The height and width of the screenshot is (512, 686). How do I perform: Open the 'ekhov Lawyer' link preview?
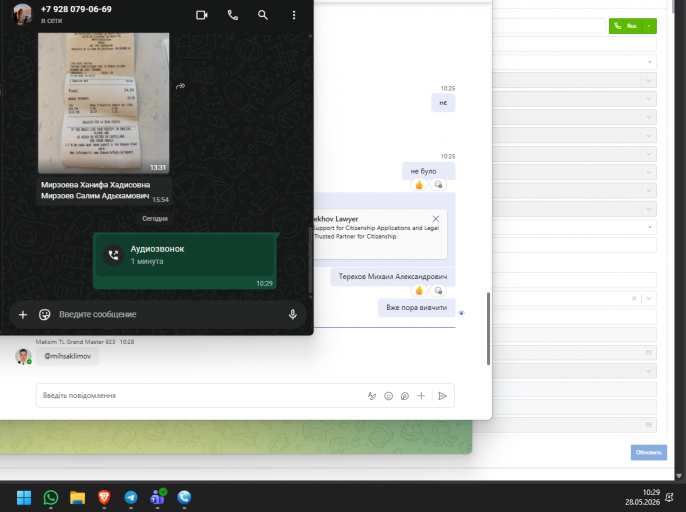coord(380,235)
